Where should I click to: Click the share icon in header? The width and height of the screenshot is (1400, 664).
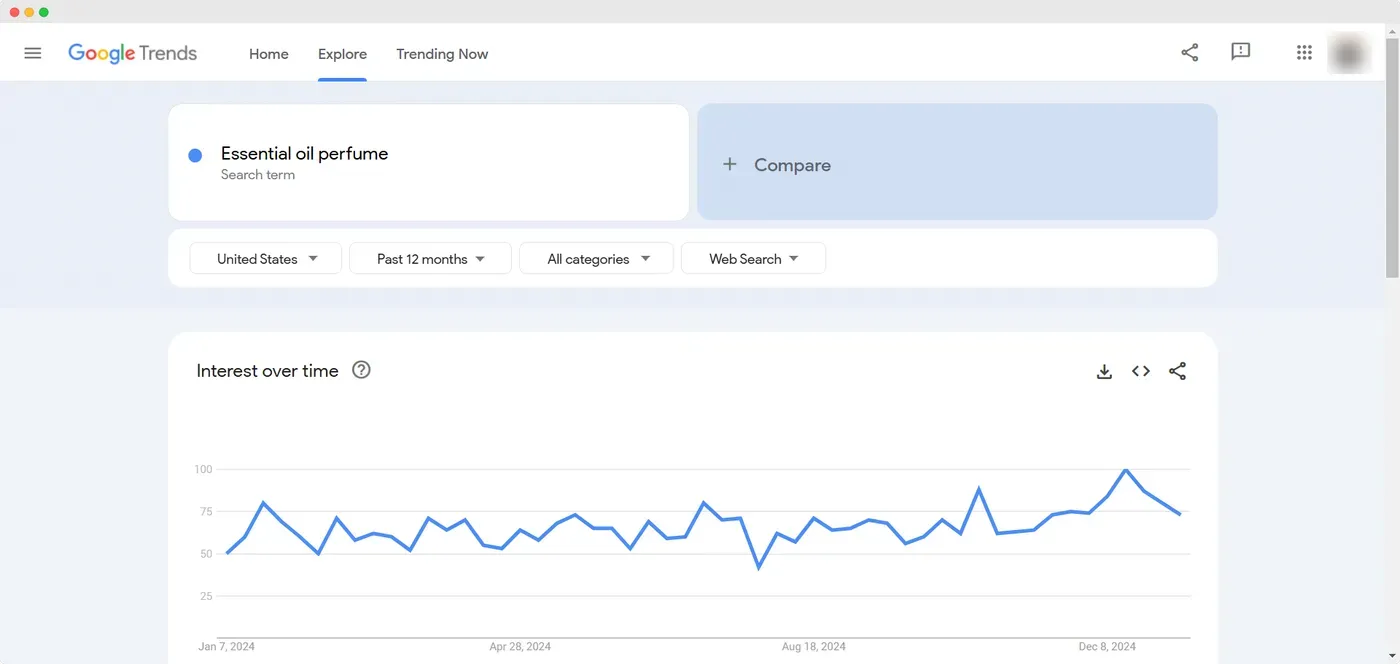(x=1190, y=53)
